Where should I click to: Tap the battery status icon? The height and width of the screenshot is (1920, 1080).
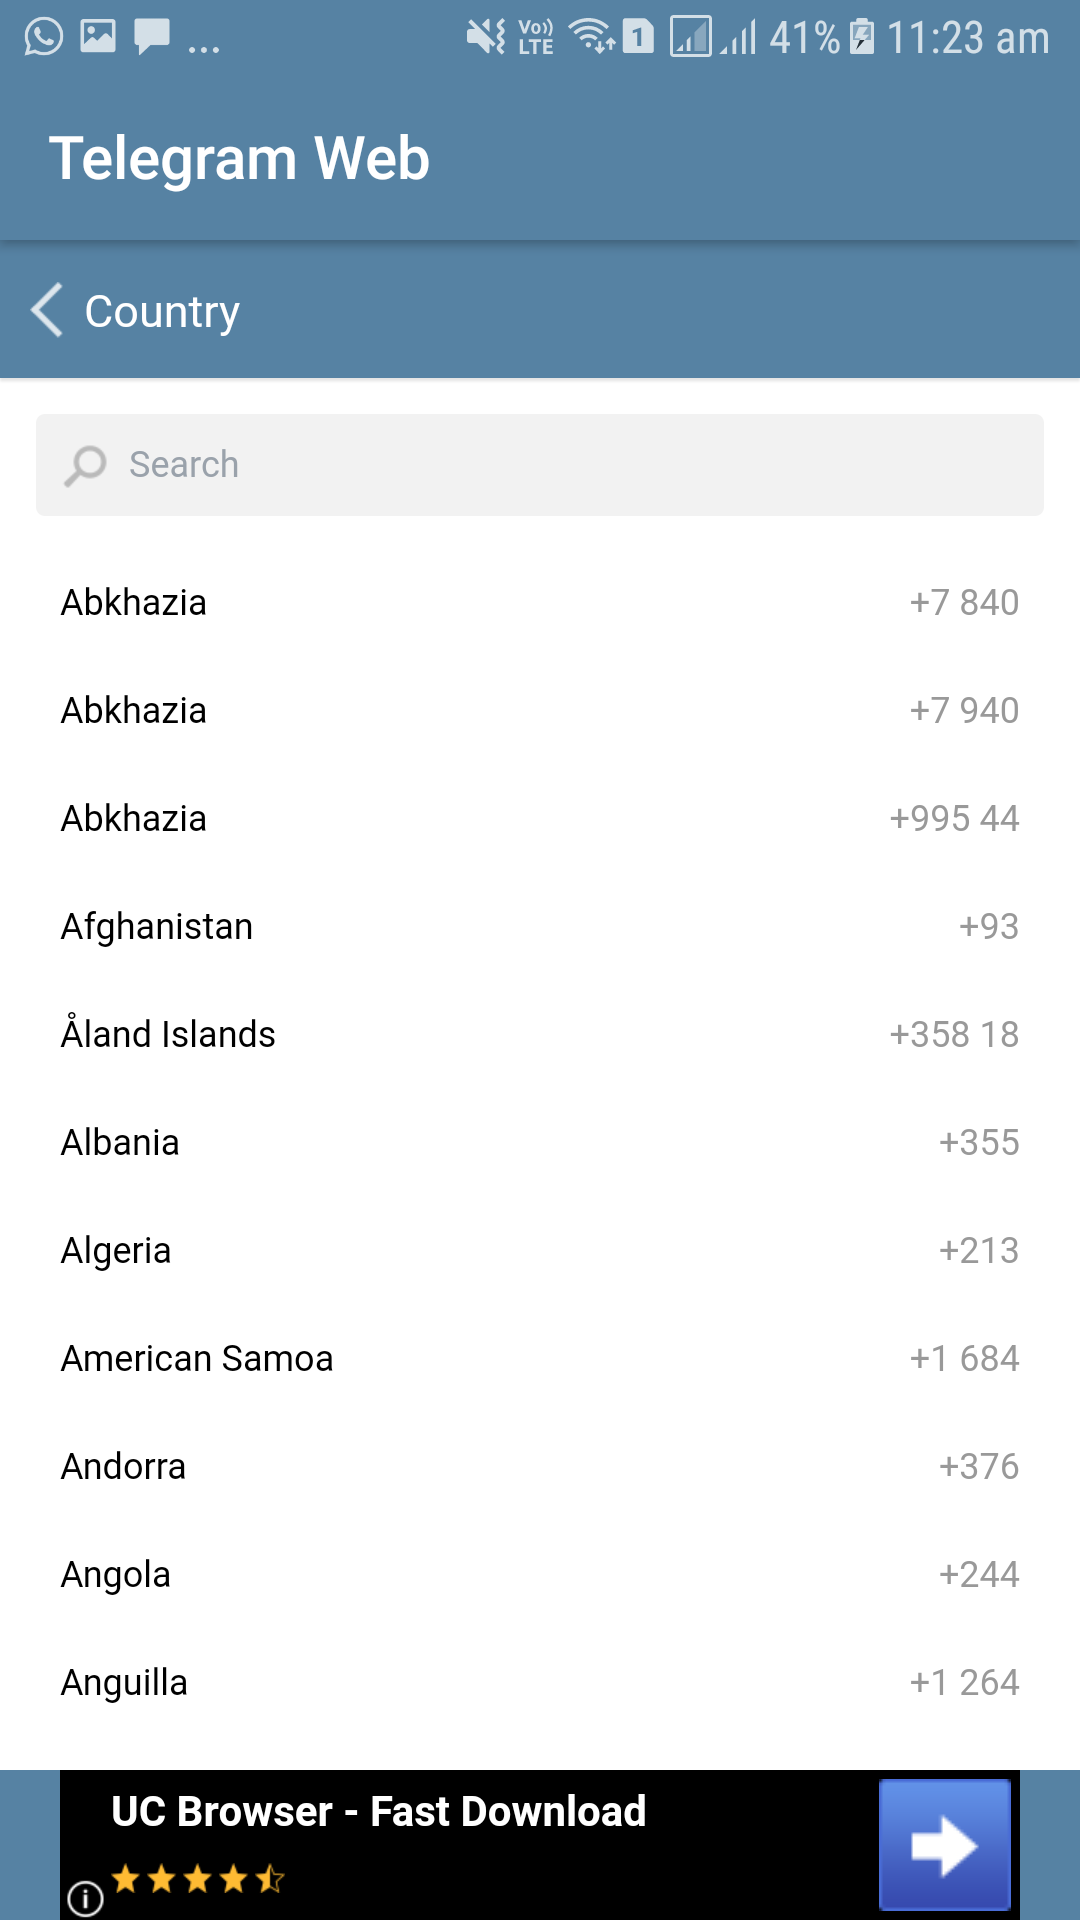point(861,38)
